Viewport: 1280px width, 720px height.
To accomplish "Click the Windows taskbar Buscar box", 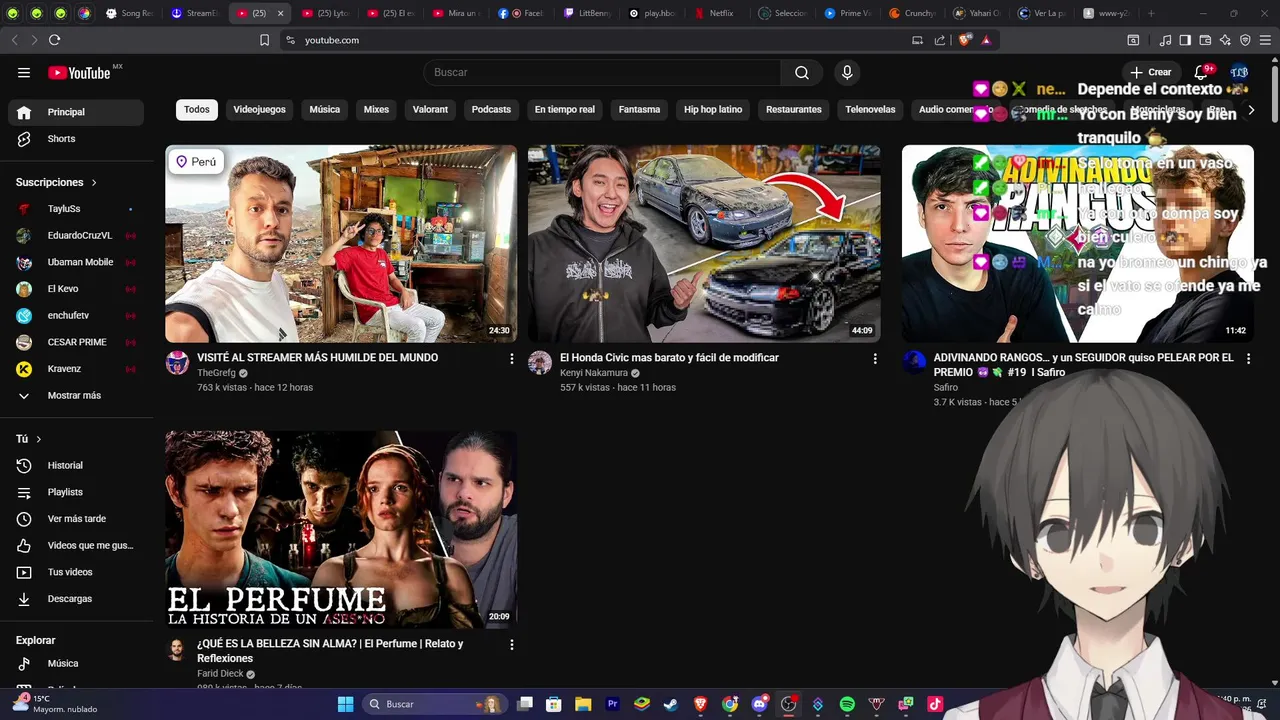I will pos(434,704).
